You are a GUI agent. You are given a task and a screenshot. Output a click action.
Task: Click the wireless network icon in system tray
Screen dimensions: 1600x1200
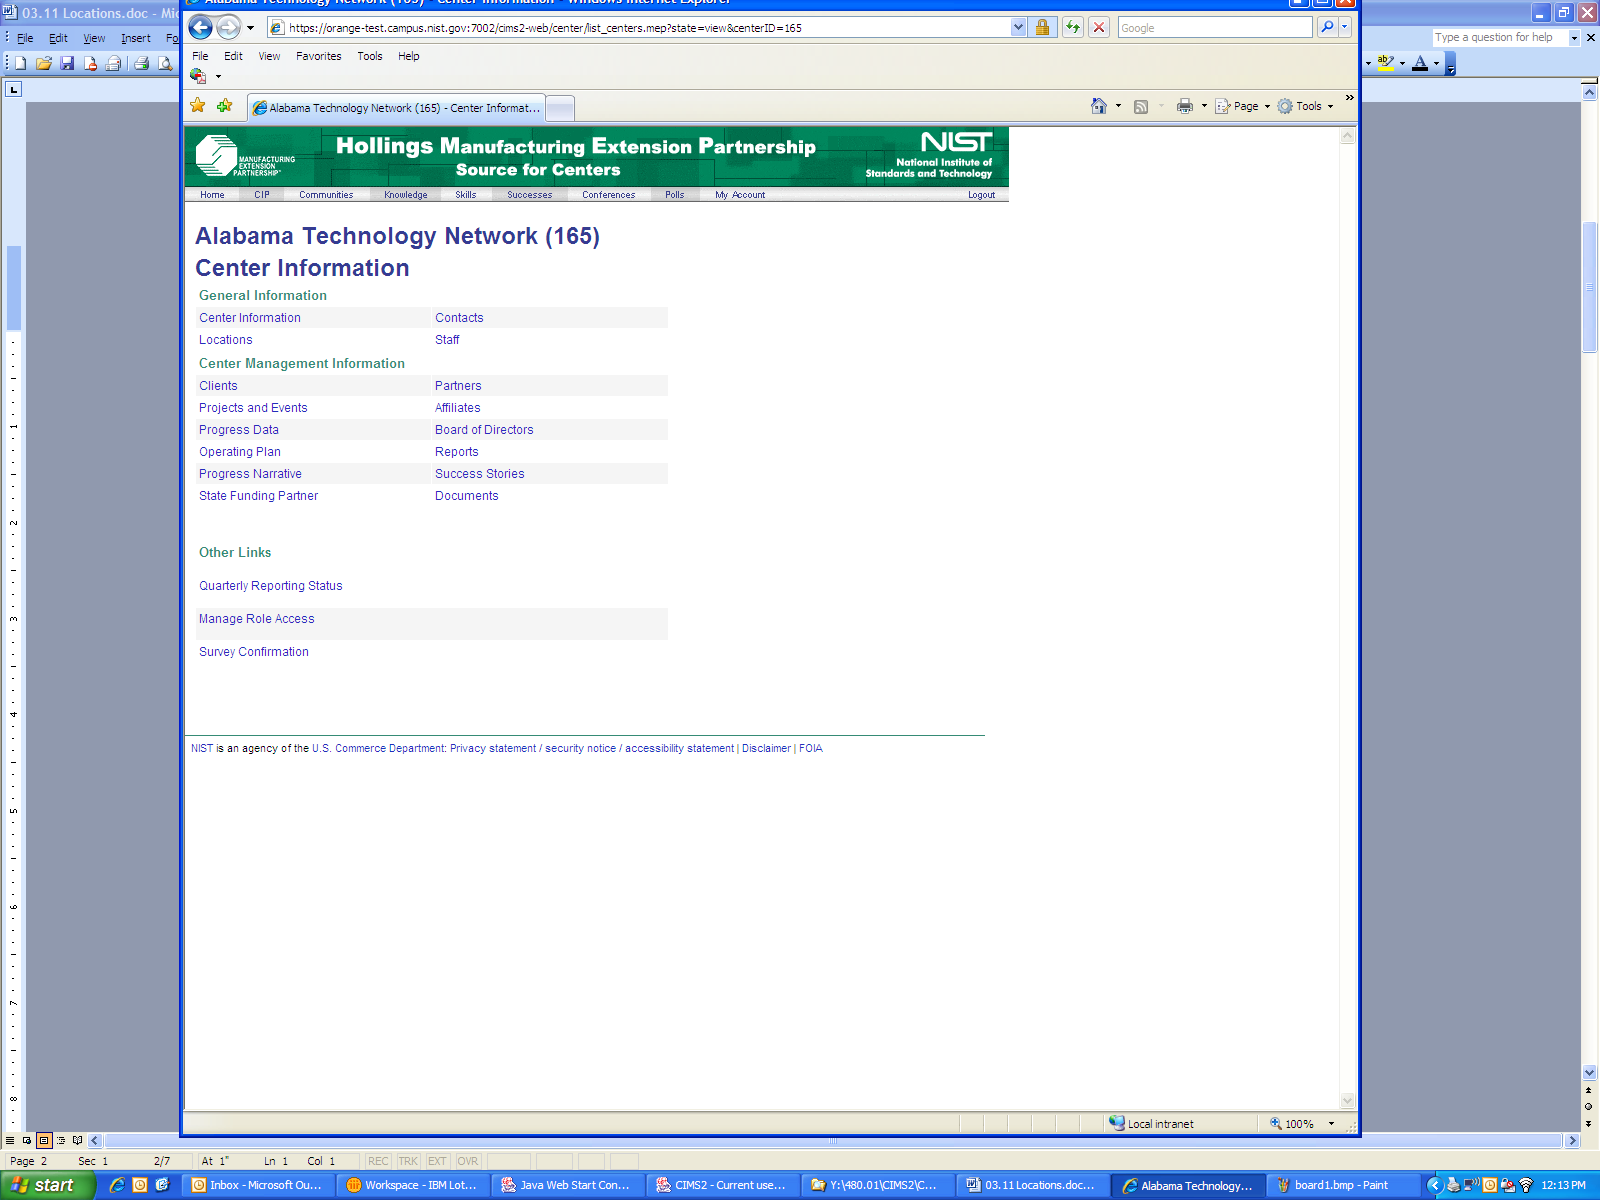pos(1526,1185)
